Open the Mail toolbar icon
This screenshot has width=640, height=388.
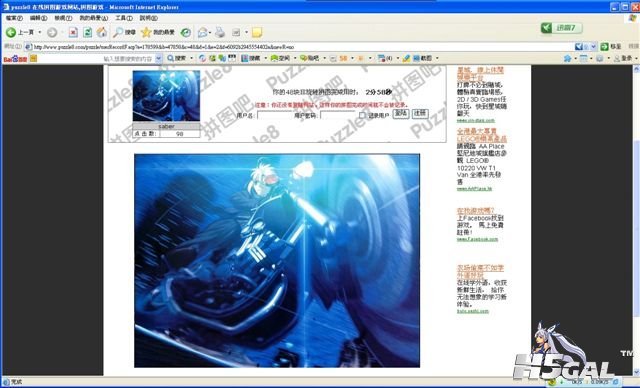pos(202,32)
